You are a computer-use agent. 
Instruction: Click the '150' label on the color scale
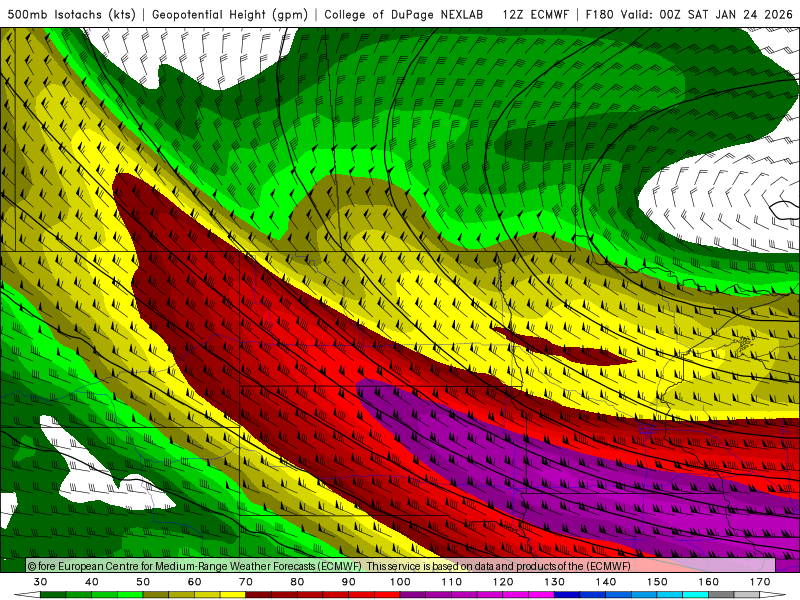click(657, 582)
